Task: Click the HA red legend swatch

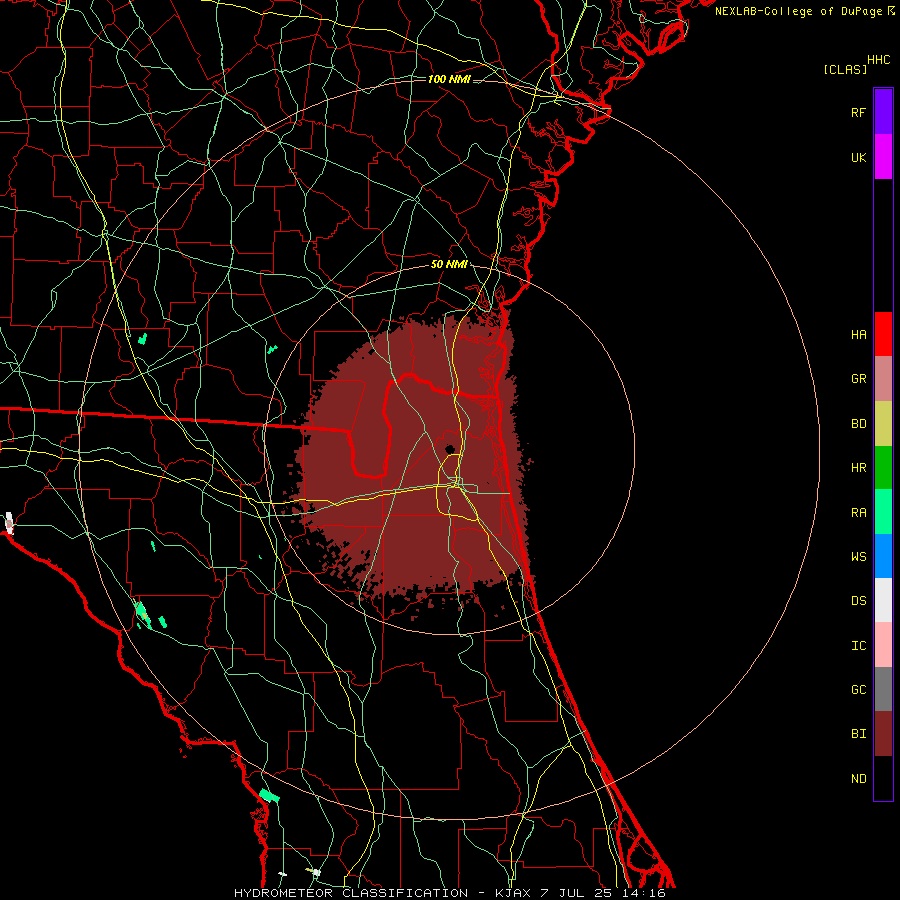Action: click(x=883, y=334)
